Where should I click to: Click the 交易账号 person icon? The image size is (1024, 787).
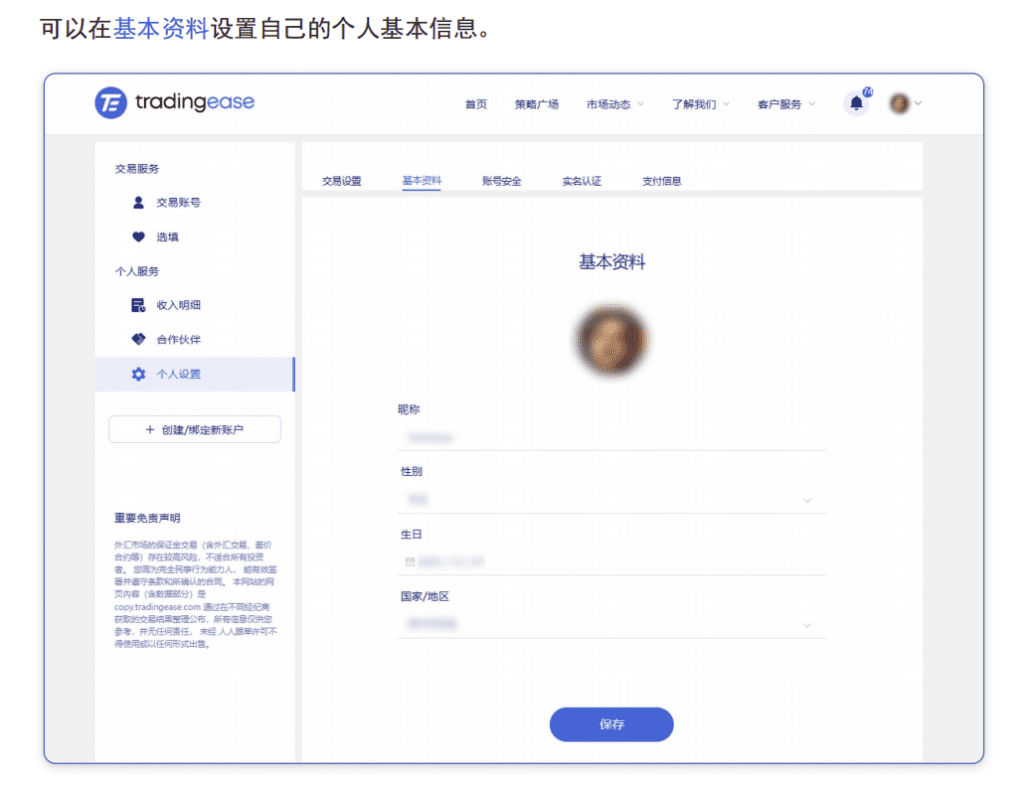pos(139,202)
